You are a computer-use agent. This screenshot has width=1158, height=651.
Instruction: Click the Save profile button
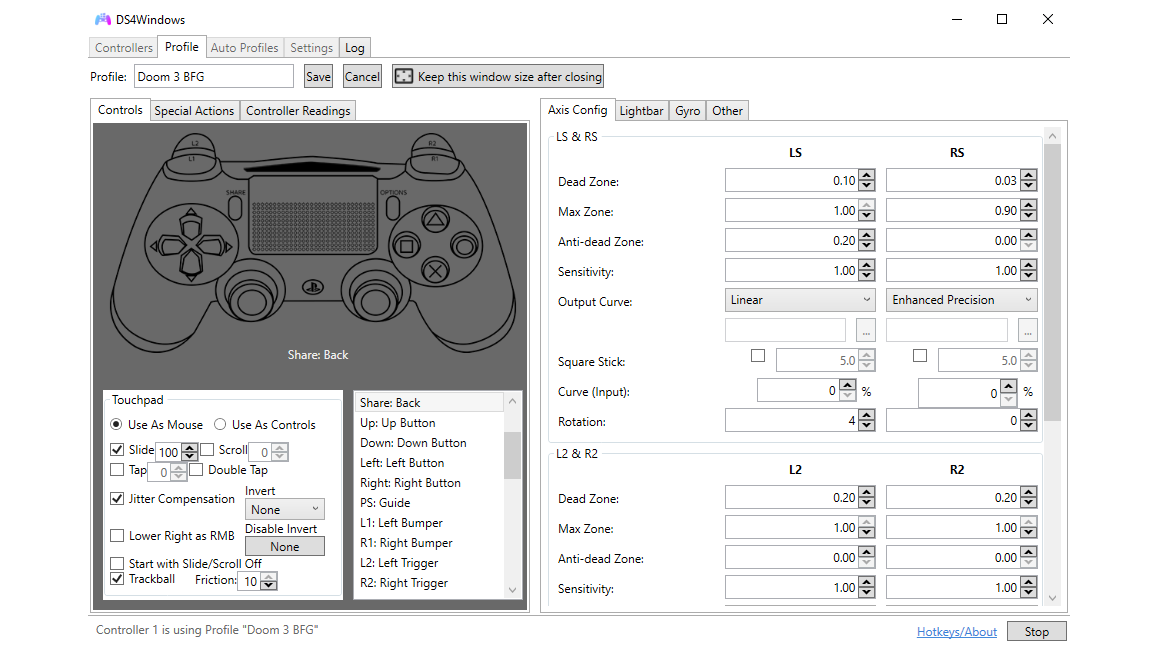point(318,77)
